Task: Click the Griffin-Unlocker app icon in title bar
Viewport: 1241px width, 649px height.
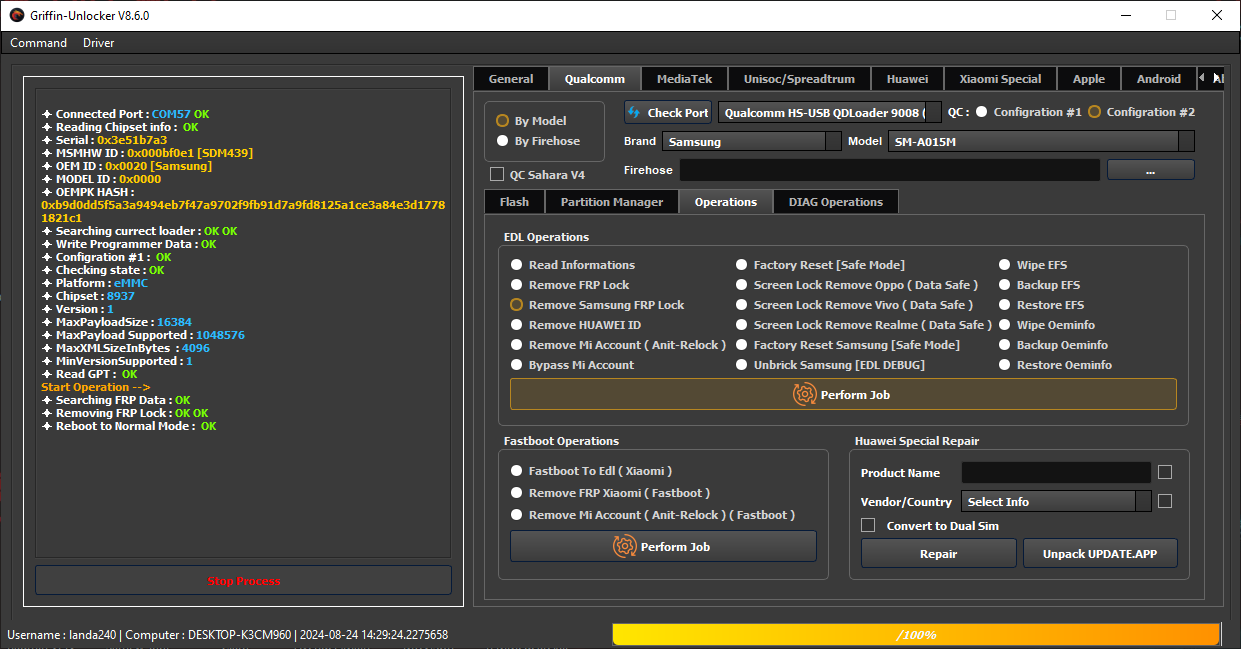Action: coord(17,15)
